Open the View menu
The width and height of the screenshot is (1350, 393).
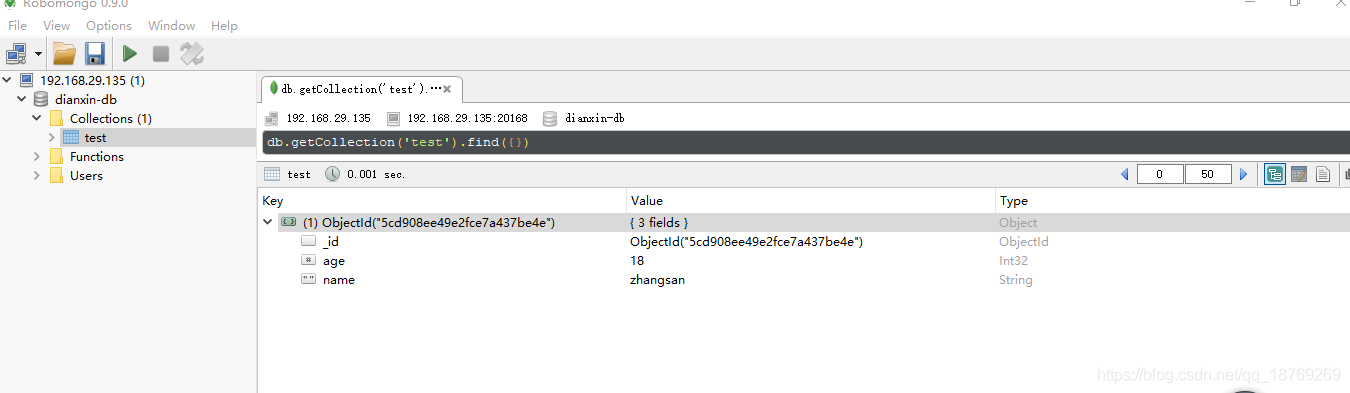pos(57,25)
